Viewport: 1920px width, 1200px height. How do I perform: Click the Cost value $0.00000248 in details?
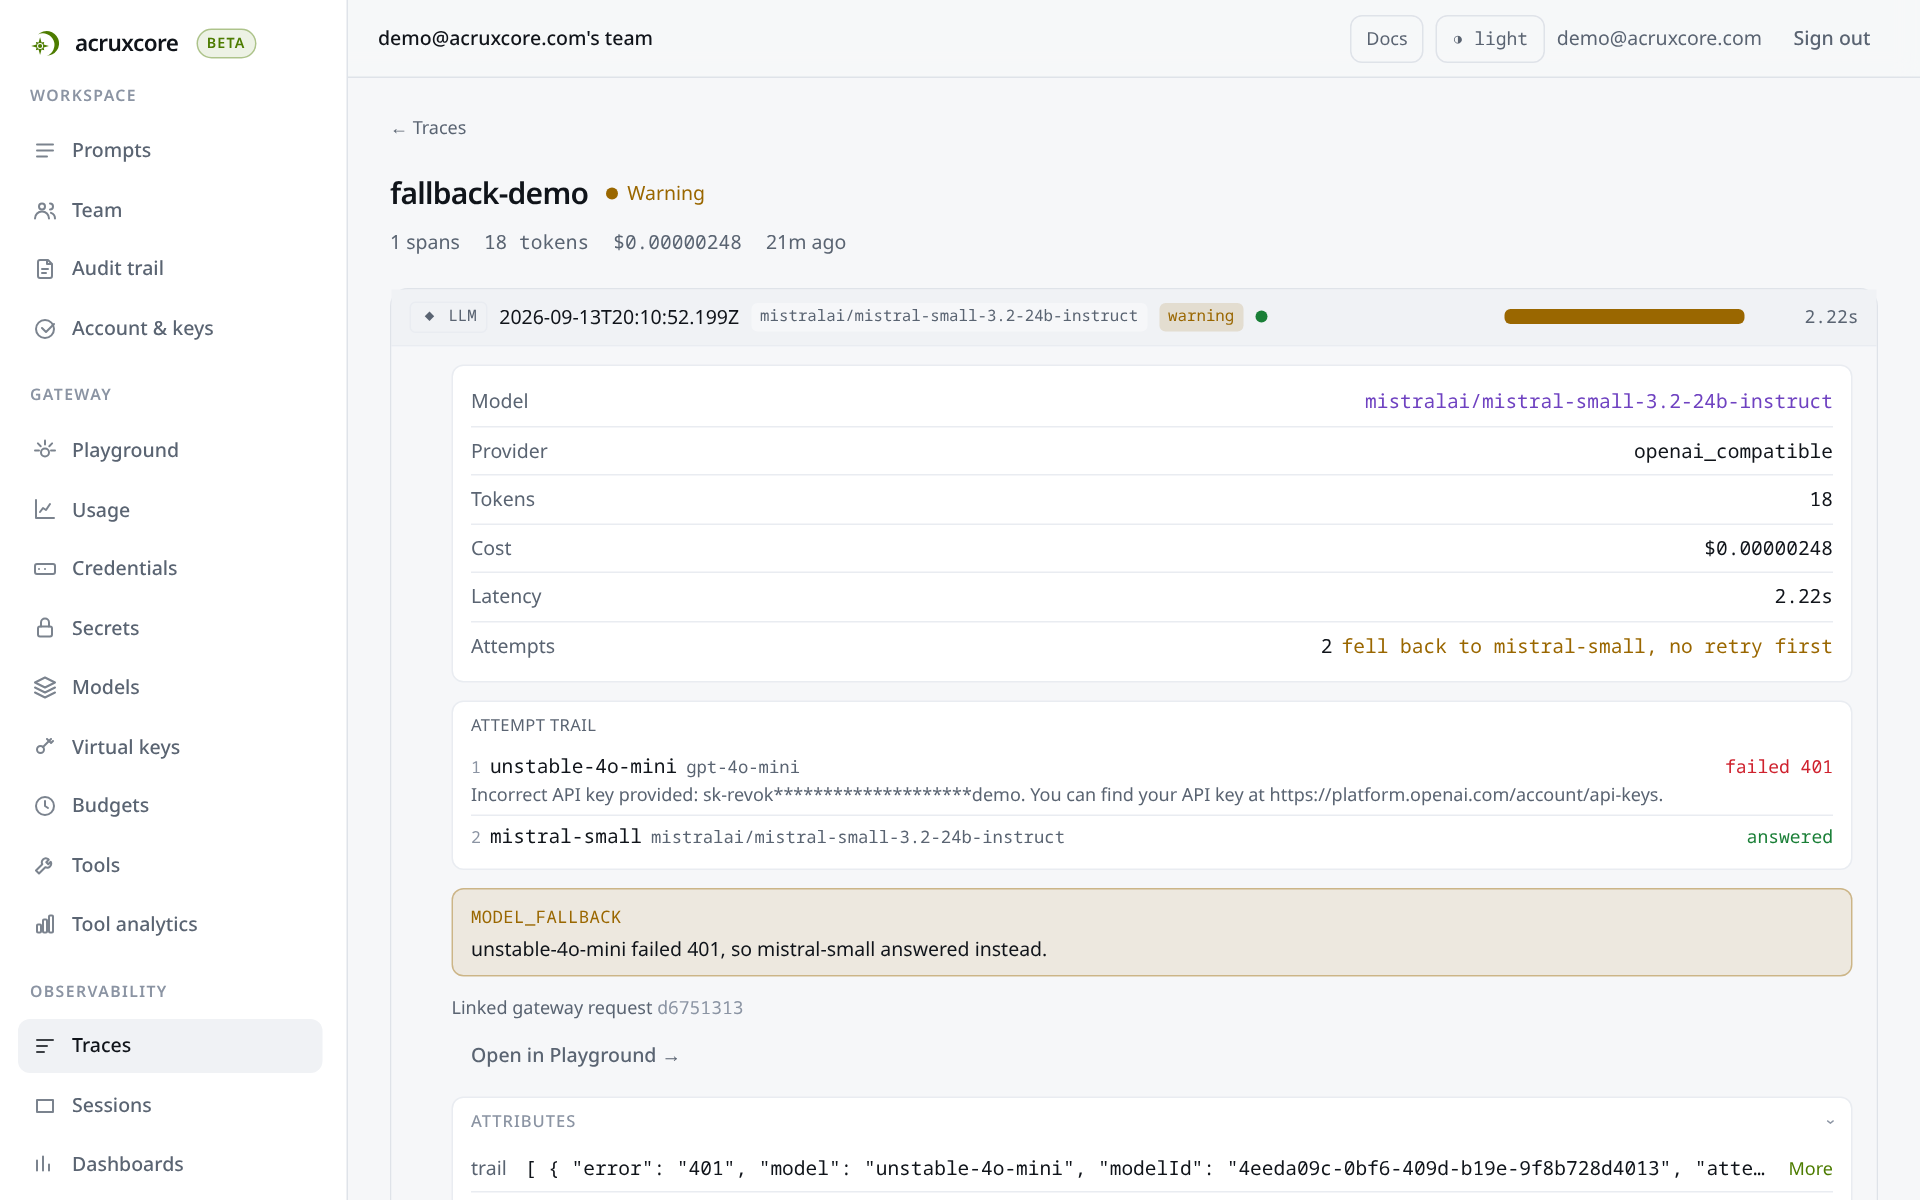1768,548
